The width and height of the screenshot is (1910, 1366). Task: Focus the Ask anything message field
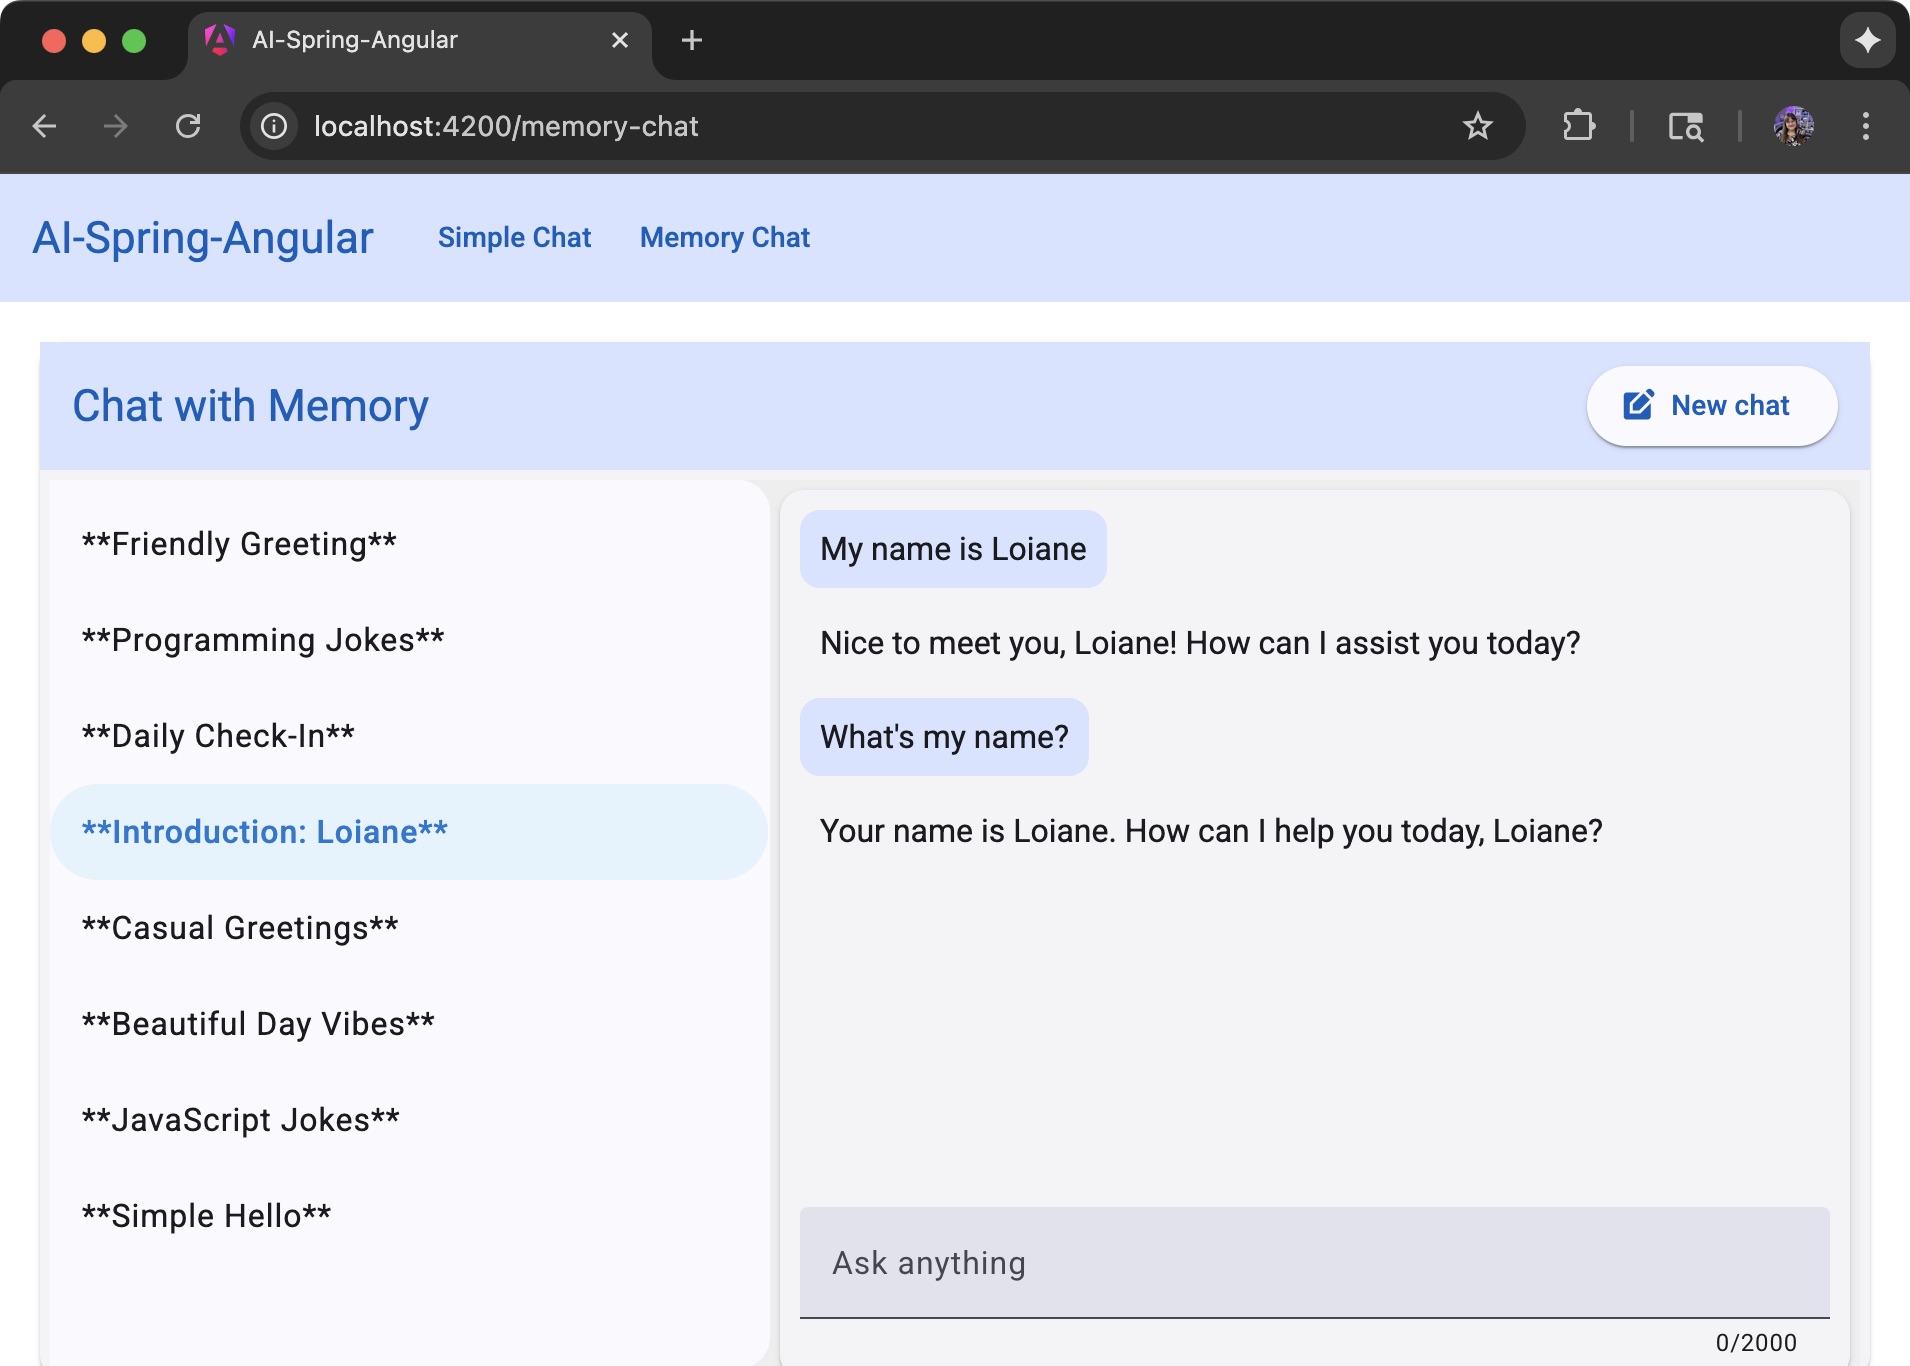pyautogui.click(x=1313, y=1263)
